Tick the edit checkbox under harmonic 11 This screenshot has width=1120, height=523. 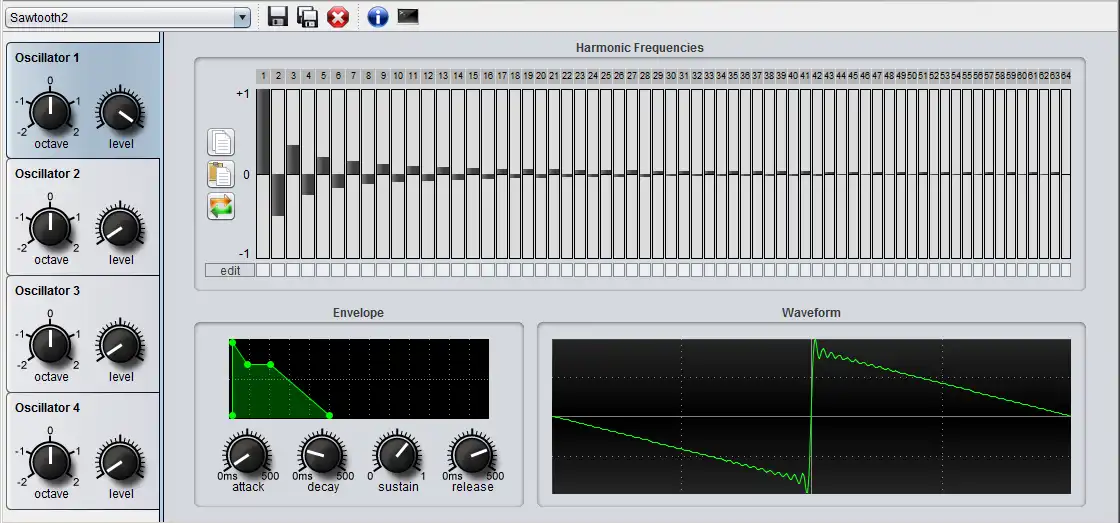click(413, 270)
